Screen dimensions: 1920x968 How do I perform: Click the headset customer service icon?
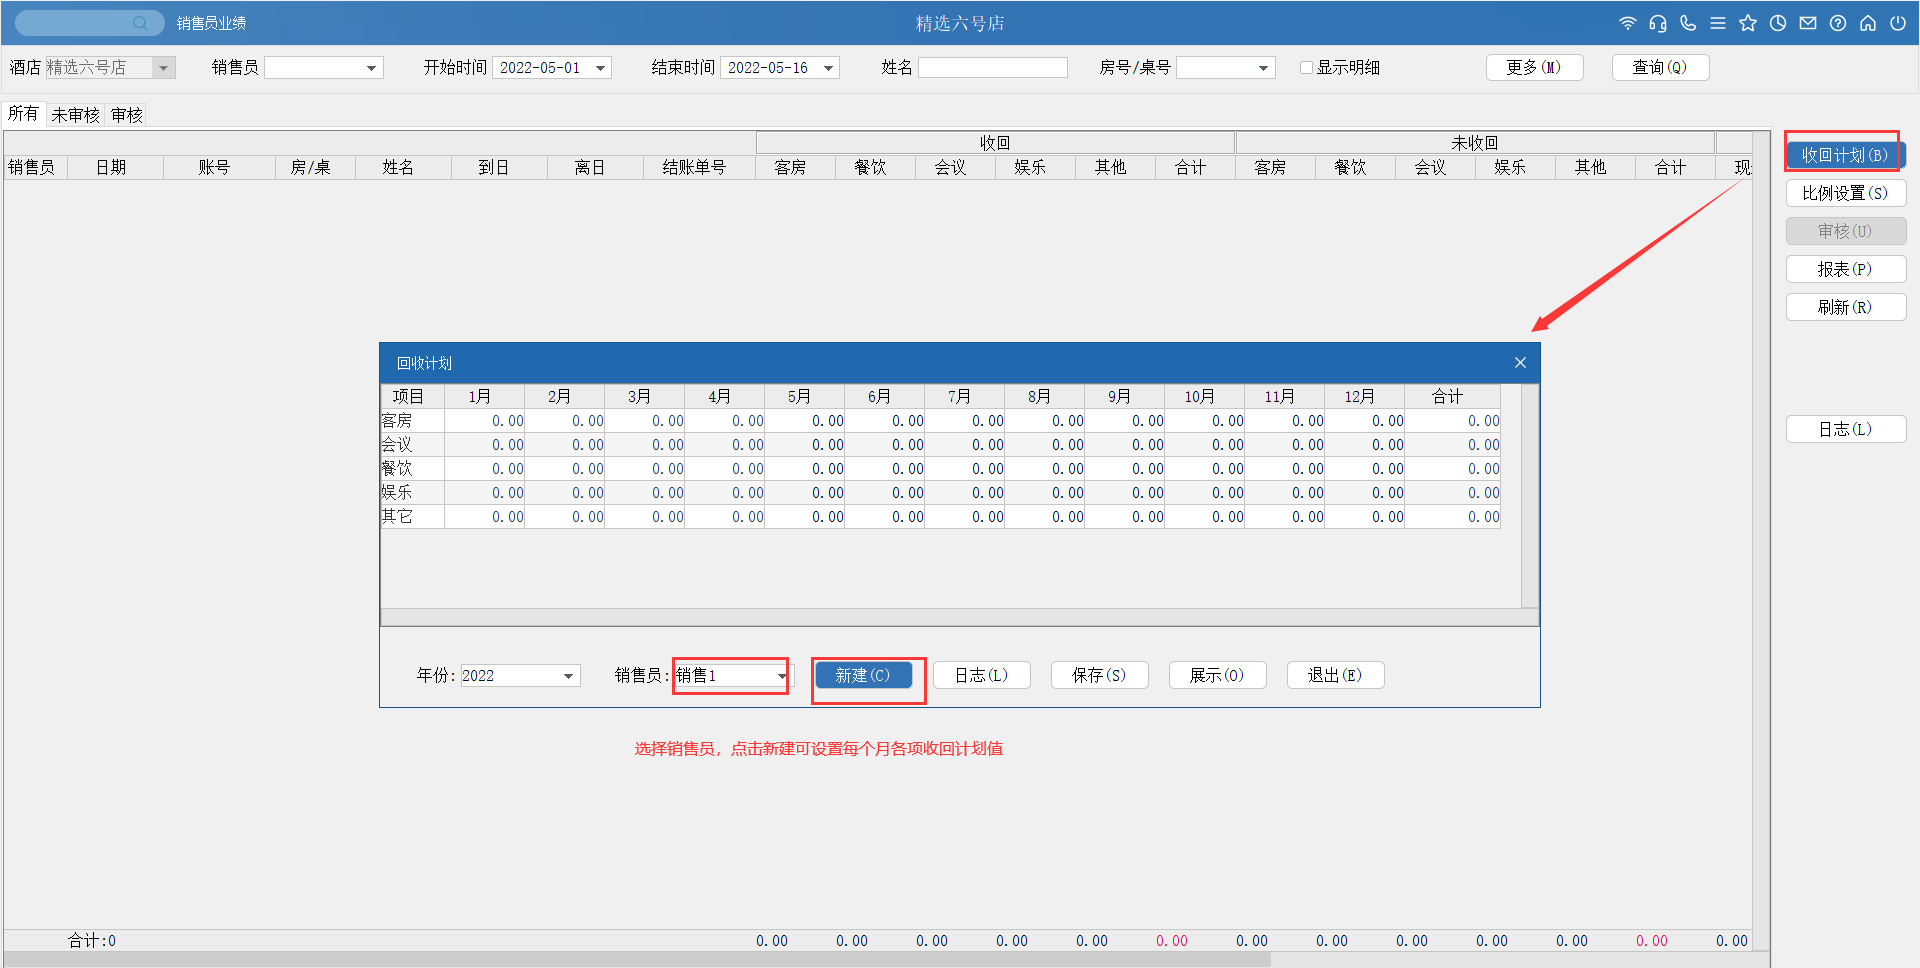point(1658,23)
